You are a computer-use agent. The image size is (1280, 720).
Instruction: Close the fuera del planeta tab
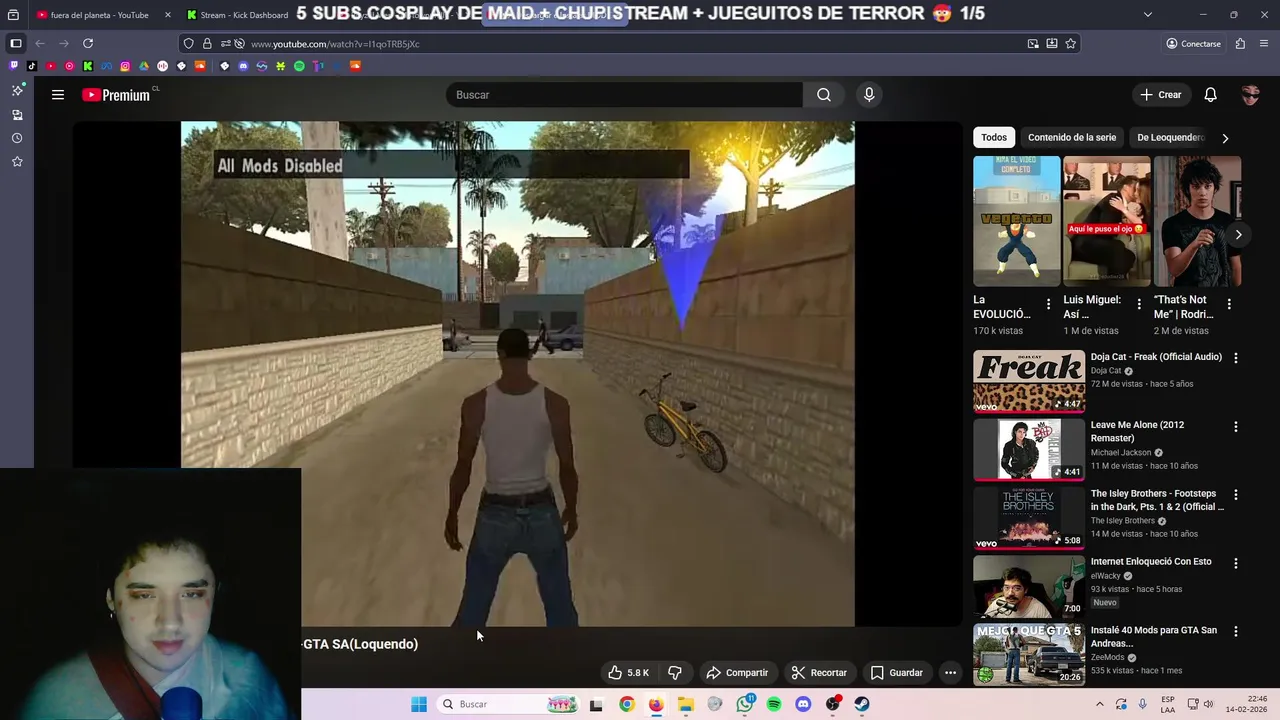(167, 15)
